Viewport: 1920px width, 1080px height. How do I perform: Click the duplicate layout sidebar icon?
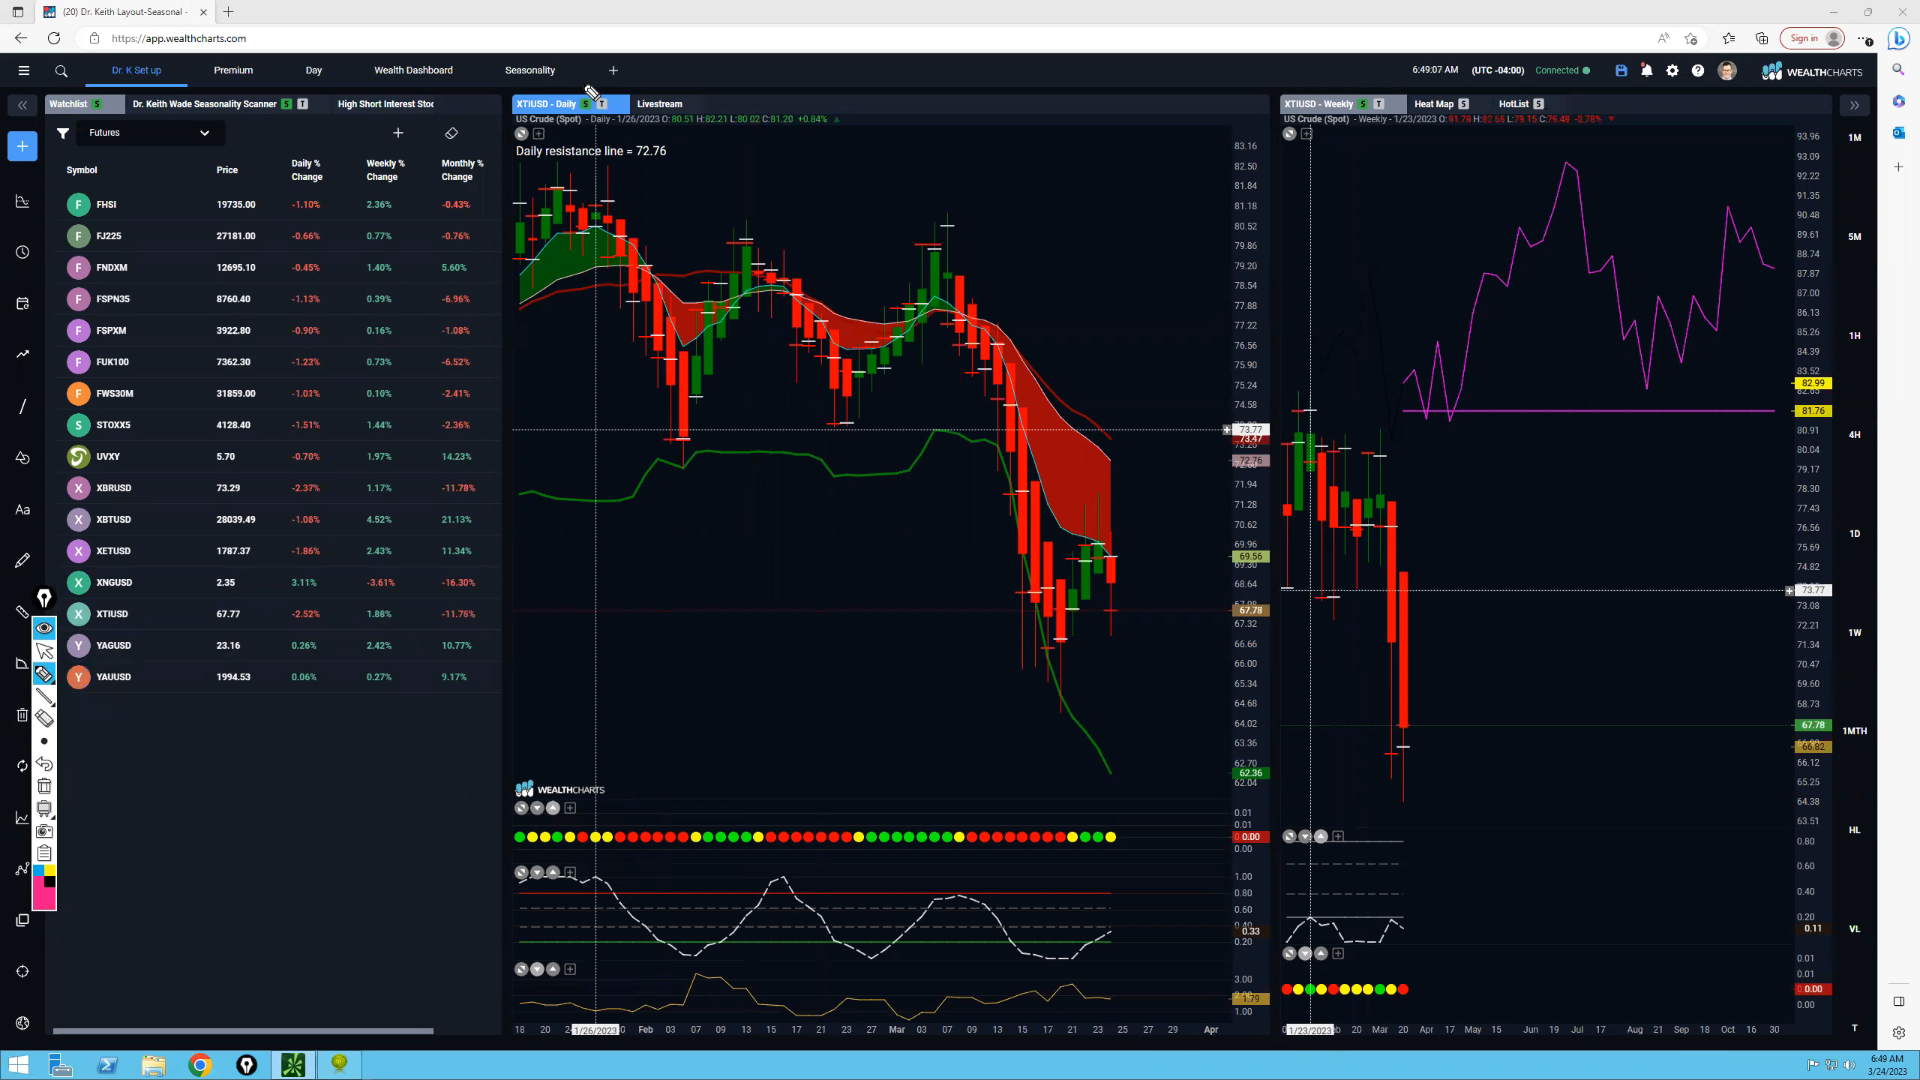(x=22, y=920)
